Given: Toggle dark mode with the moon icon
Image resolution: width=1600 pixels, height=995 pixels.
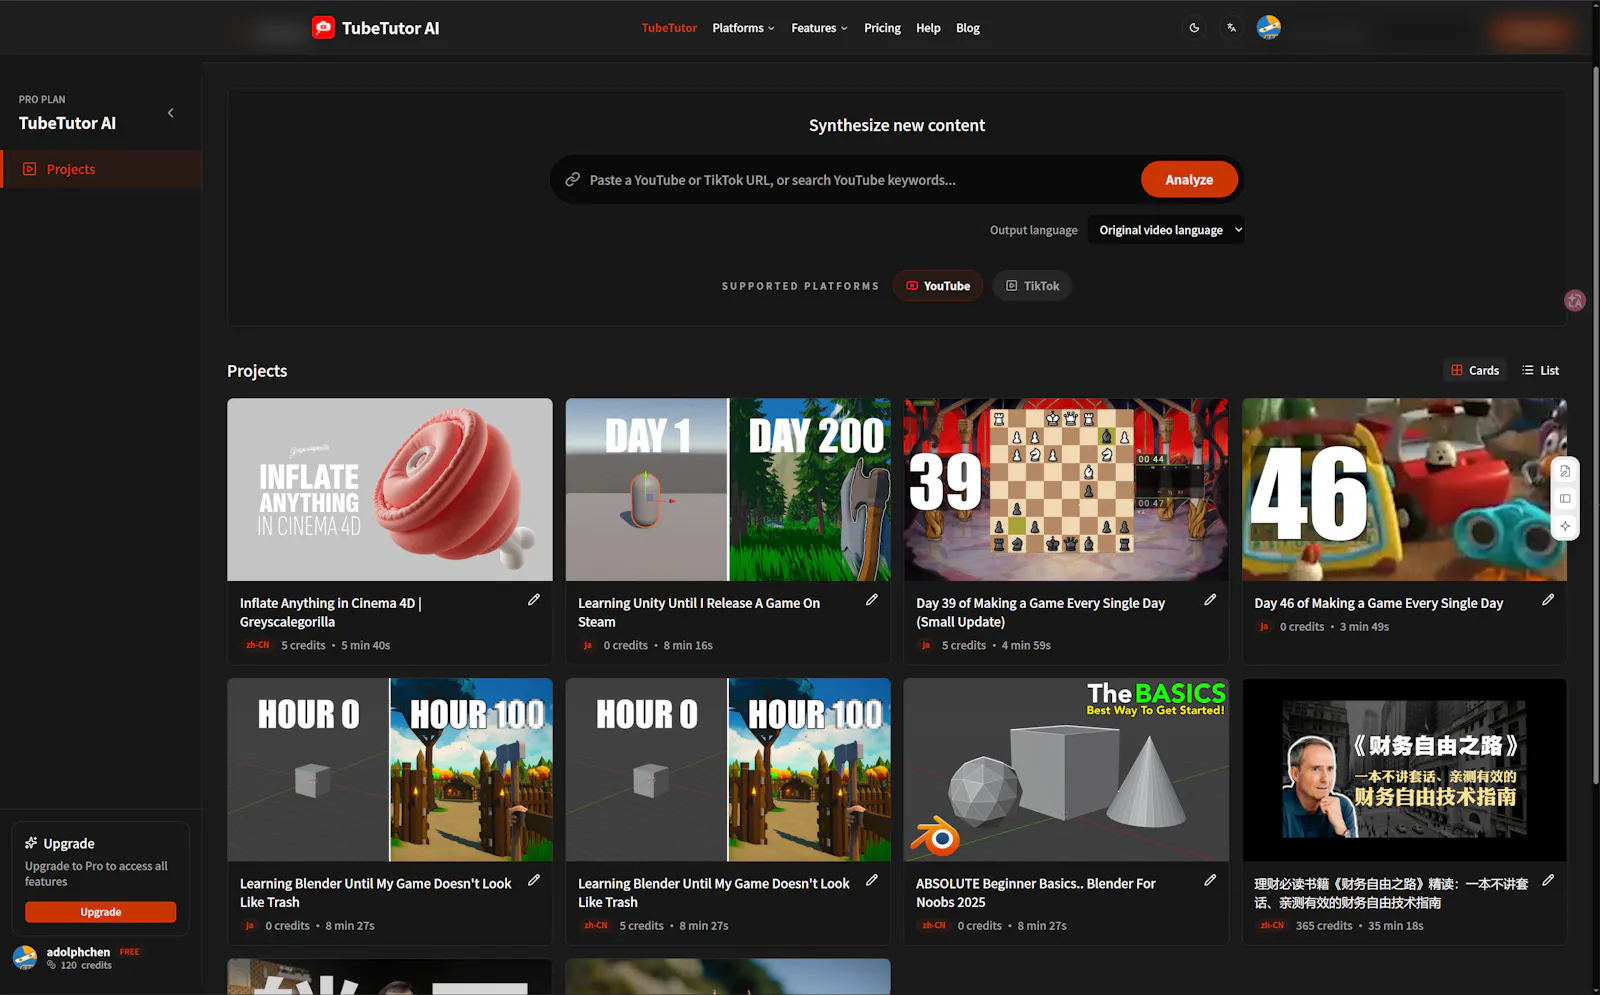Looking at the screenshot, I should tap(1194, 28).
